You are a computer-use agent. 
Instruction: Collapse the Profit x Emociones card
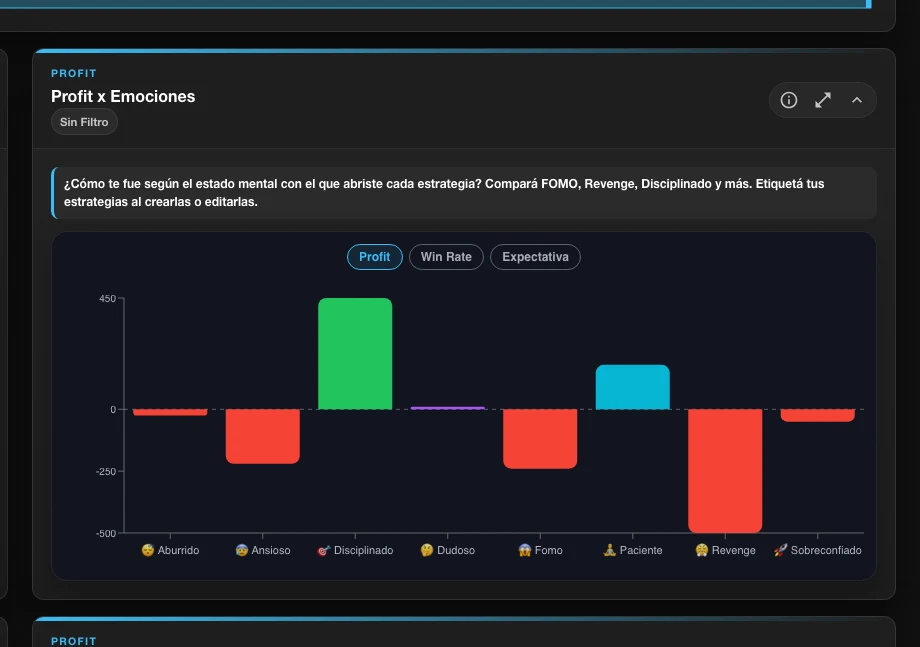[x=857, y=100]
